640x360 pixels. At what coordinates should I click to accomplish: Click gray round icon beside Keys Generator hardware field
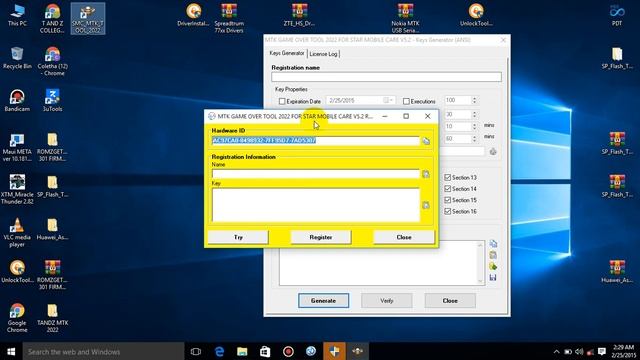tap(493, 152)
